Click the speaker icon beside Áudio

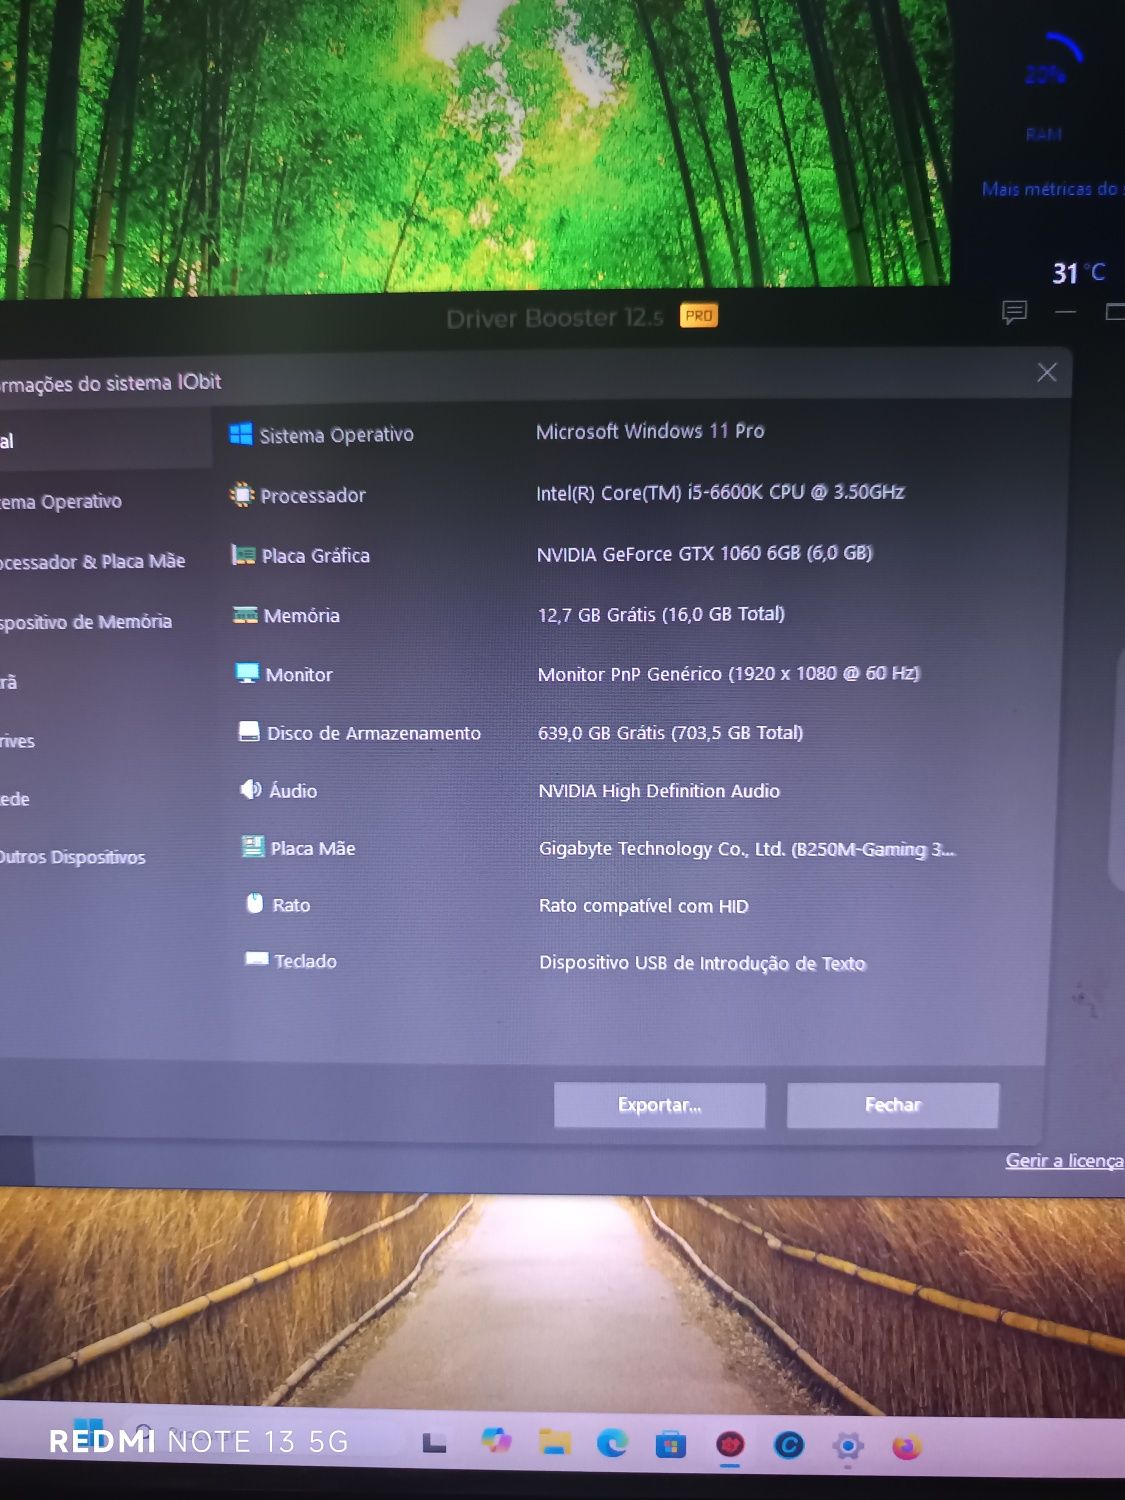coord(251,789)
